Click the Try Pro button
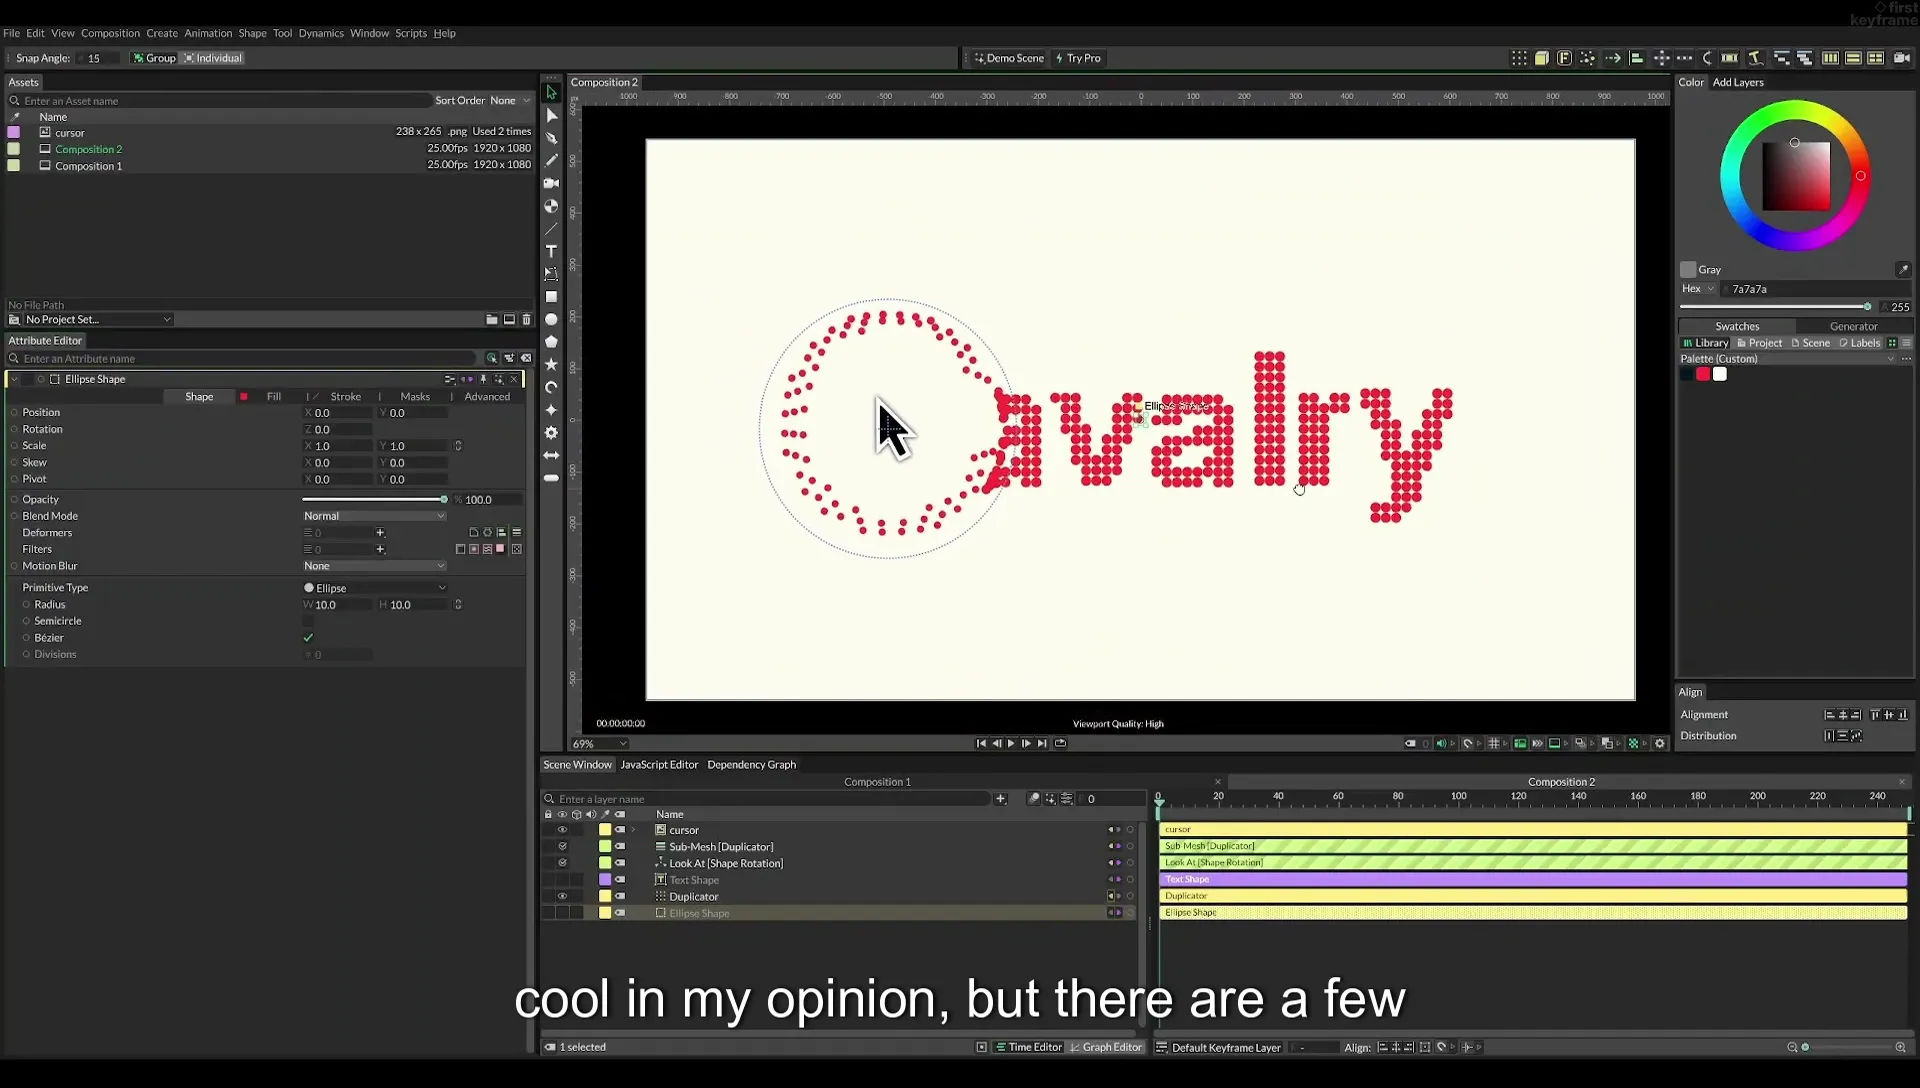1920x1088 pixels. tap(1078, 58)
